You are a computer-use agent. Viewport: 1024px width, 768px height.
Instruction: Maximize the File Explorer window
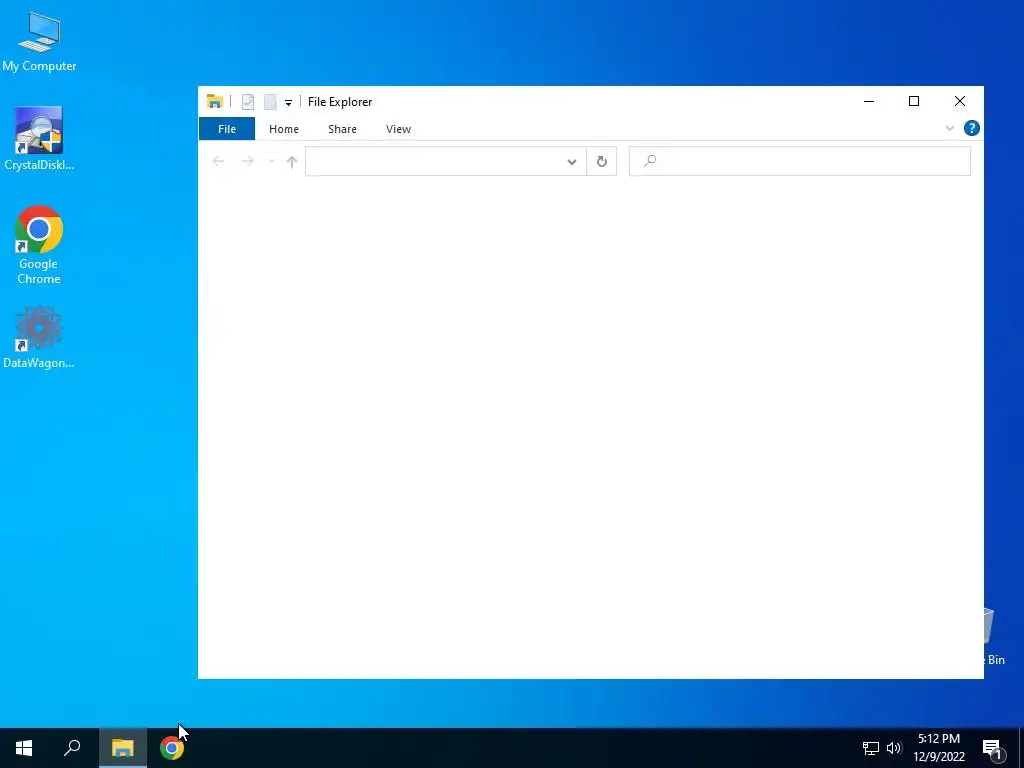[914, 101]
